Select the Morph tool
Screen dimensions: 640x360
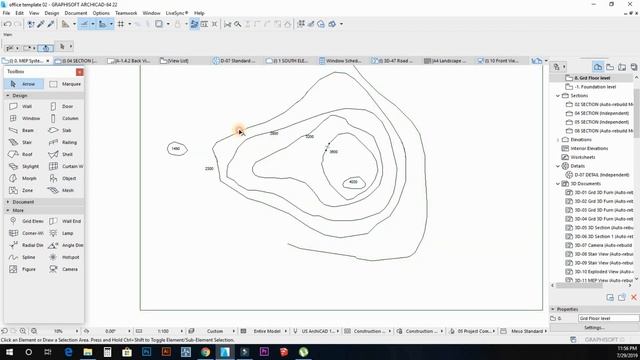pos(24,178)
